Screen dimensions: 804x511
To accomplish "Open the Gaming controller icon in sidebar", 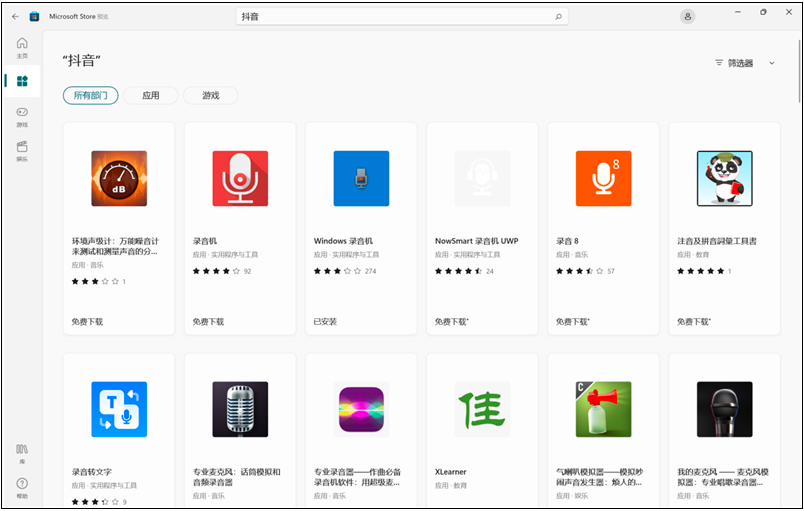I will tap(22, 116).
